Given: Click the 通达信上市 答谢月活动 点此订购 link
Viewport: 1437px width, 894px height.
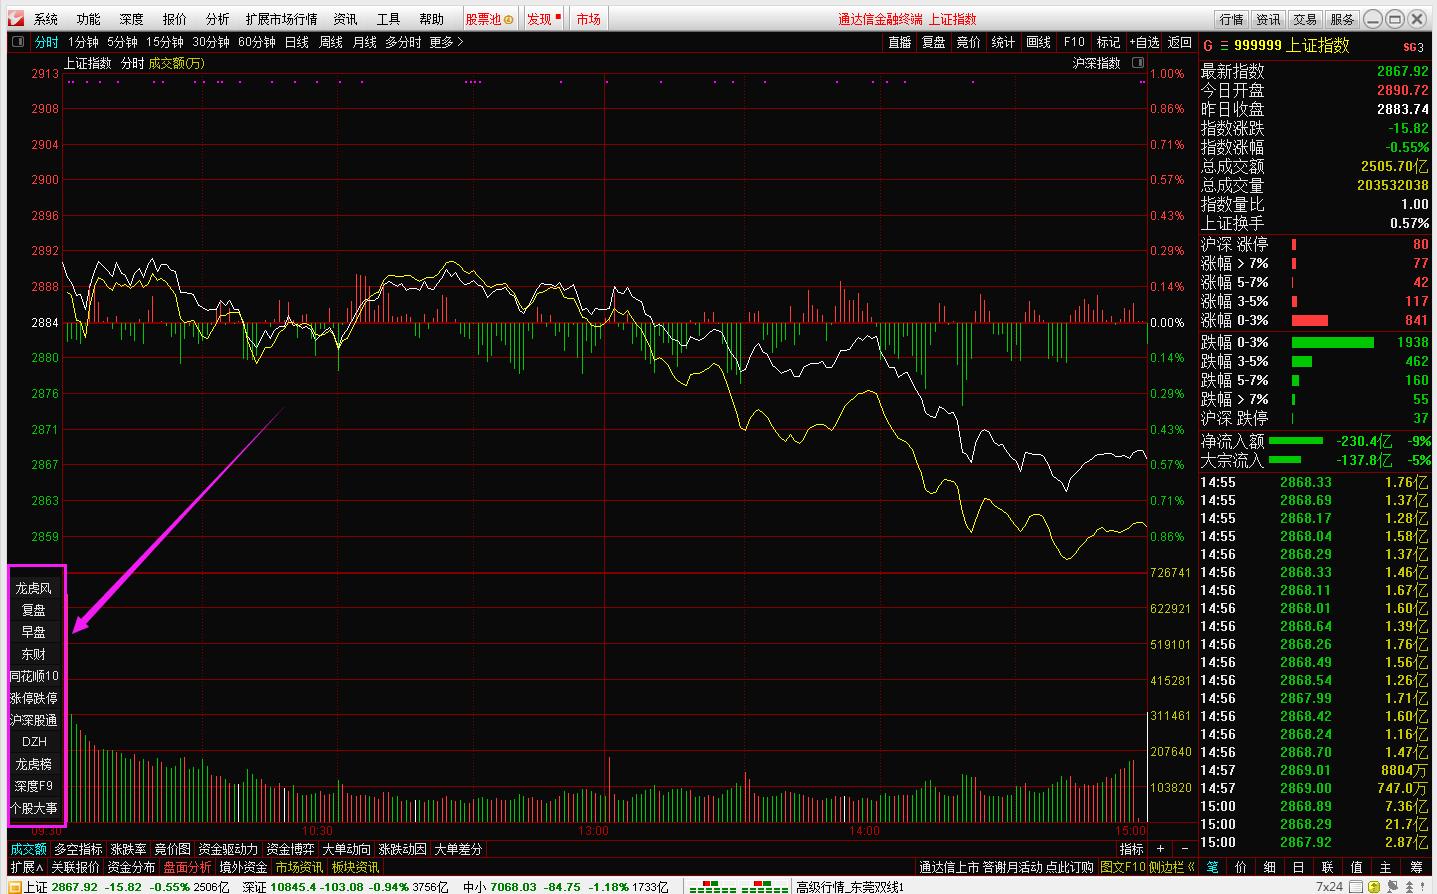Looking at the screenshot, I should [1006, 867].
